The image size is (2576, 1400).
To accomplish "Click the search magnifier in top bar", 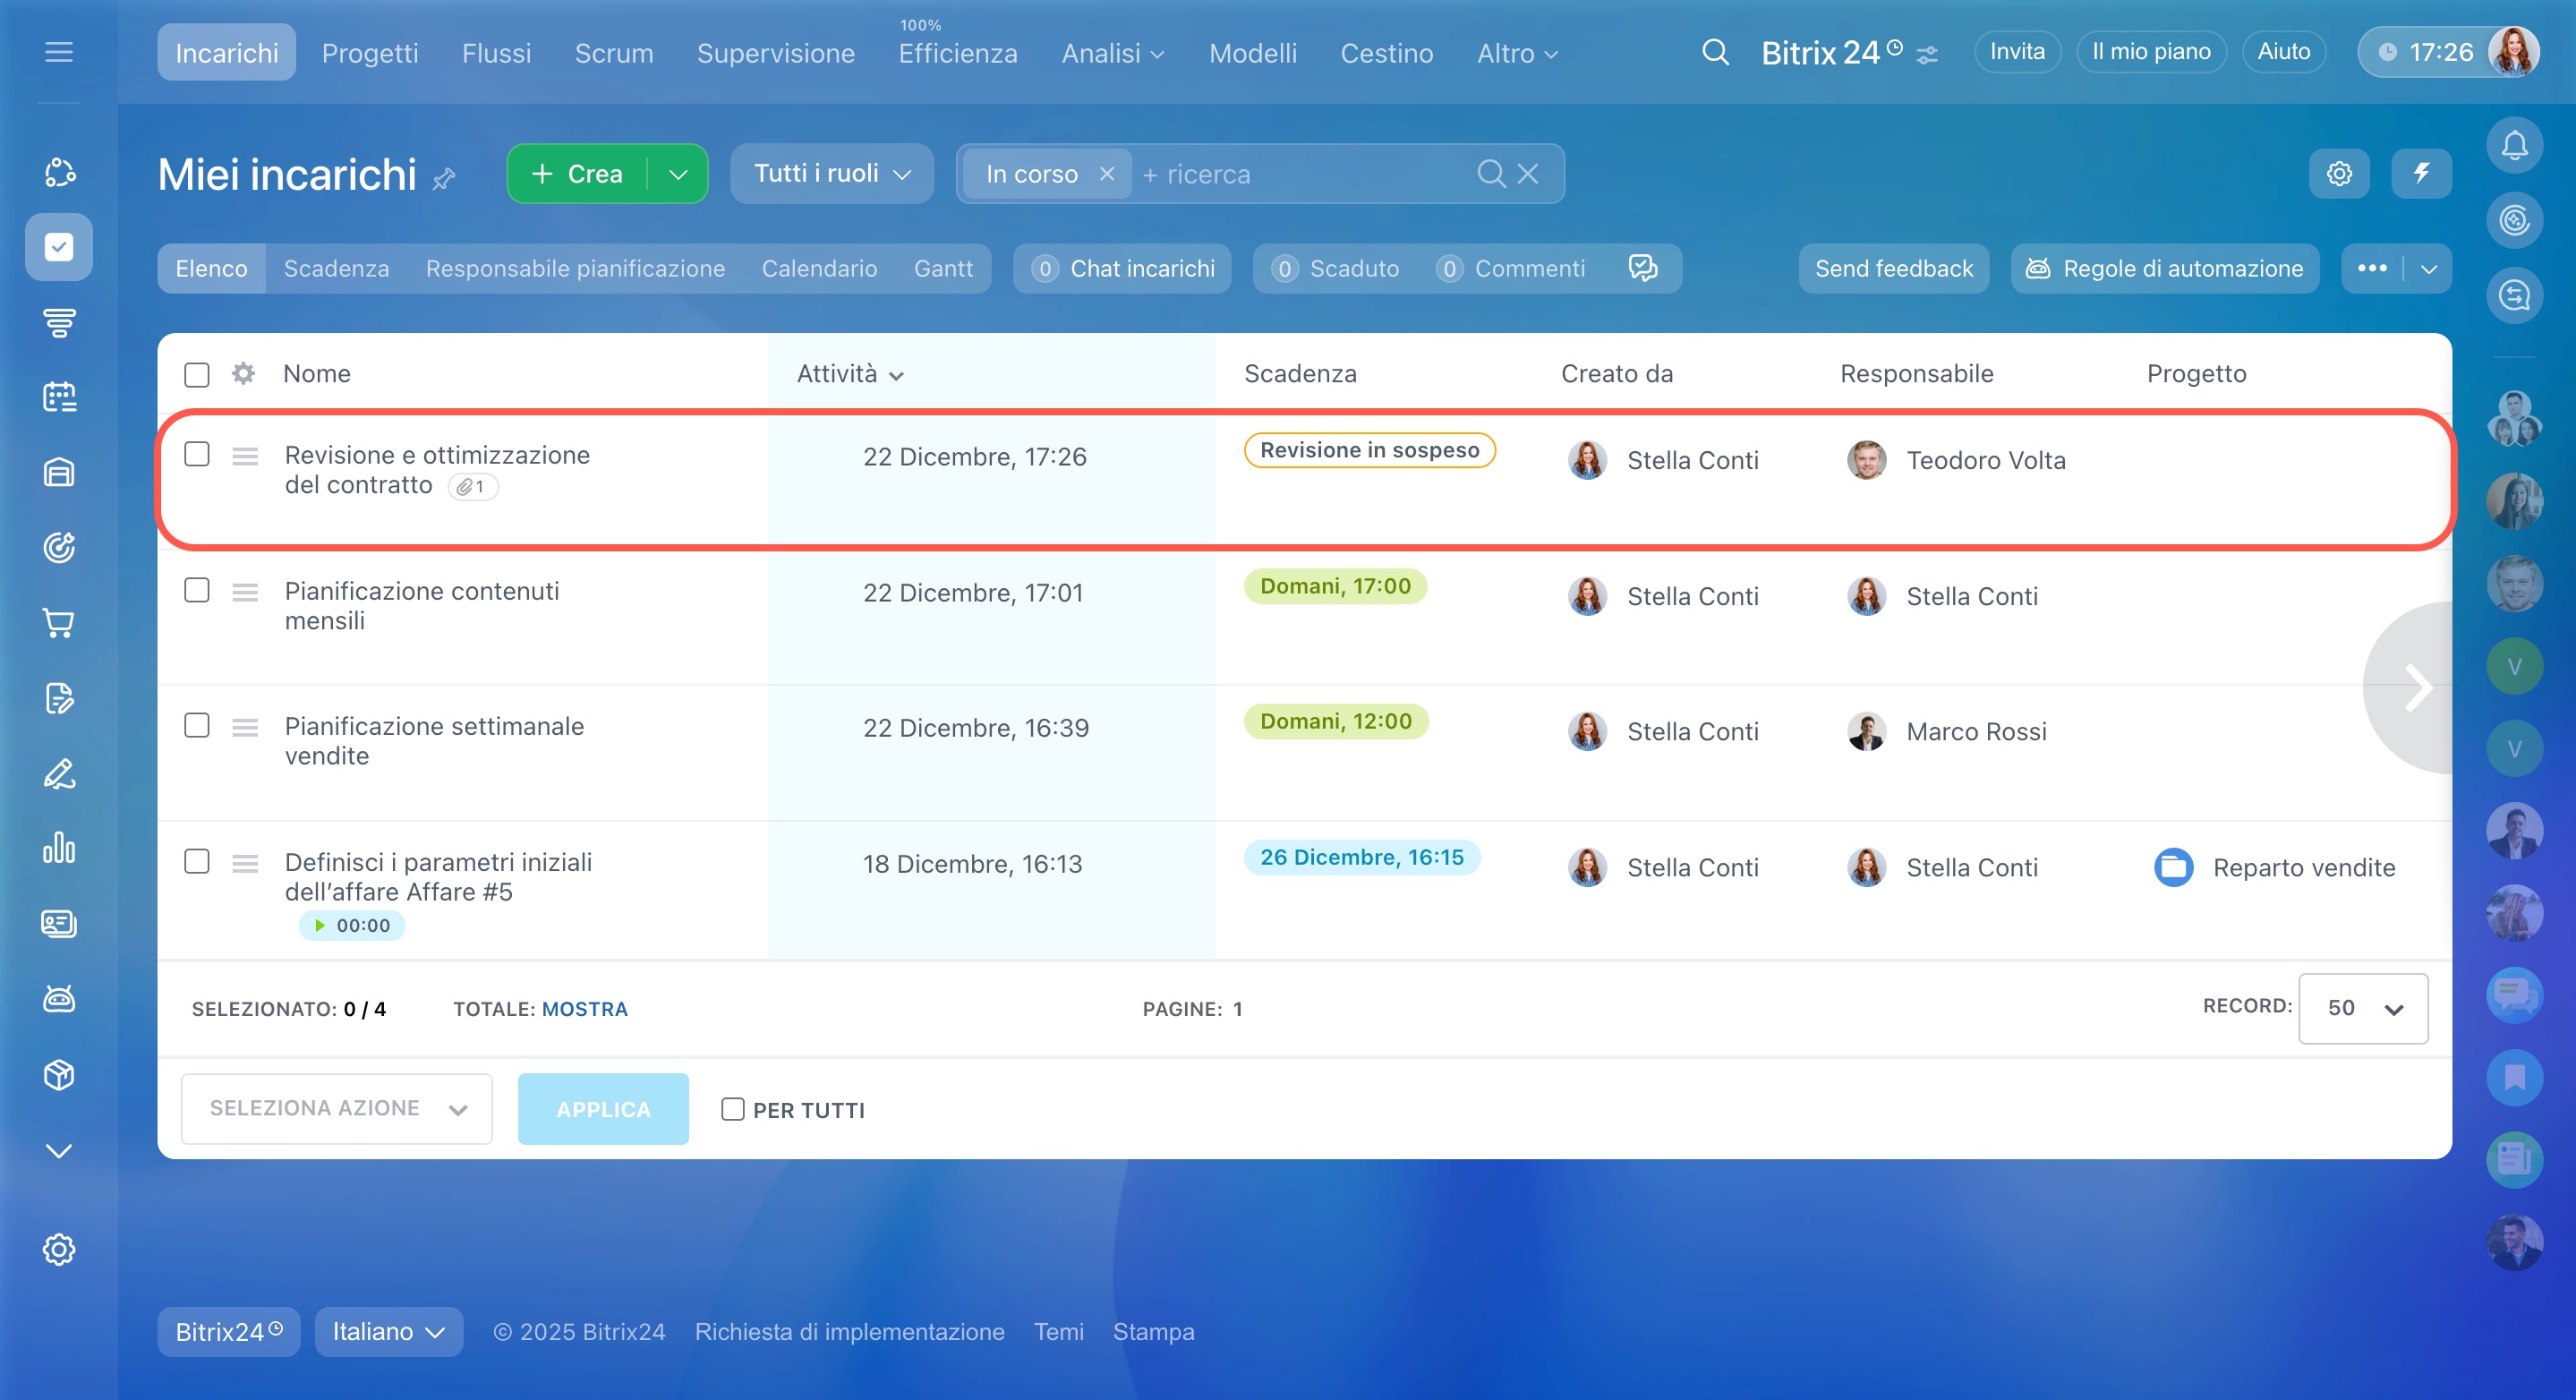I will pyautogui.click(x=1715, y=52).
